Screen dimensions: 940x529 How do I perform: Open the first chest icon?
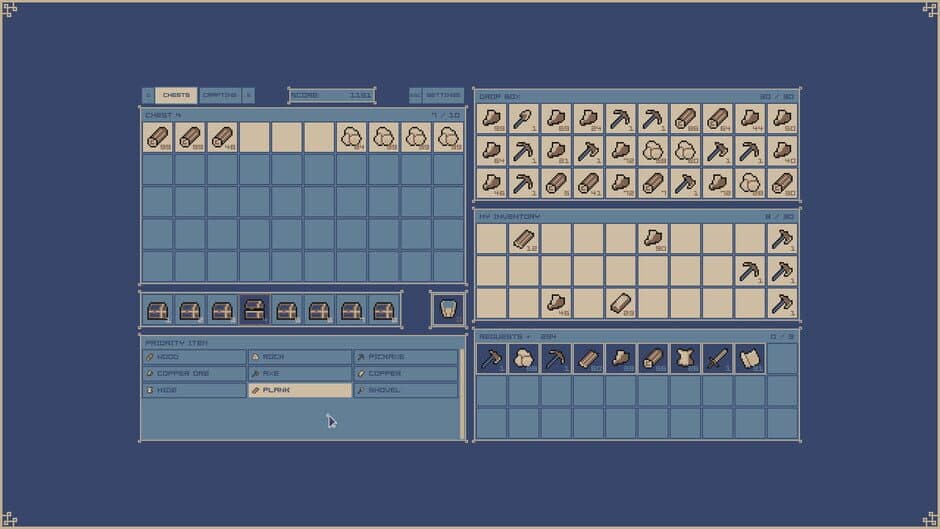158,310
